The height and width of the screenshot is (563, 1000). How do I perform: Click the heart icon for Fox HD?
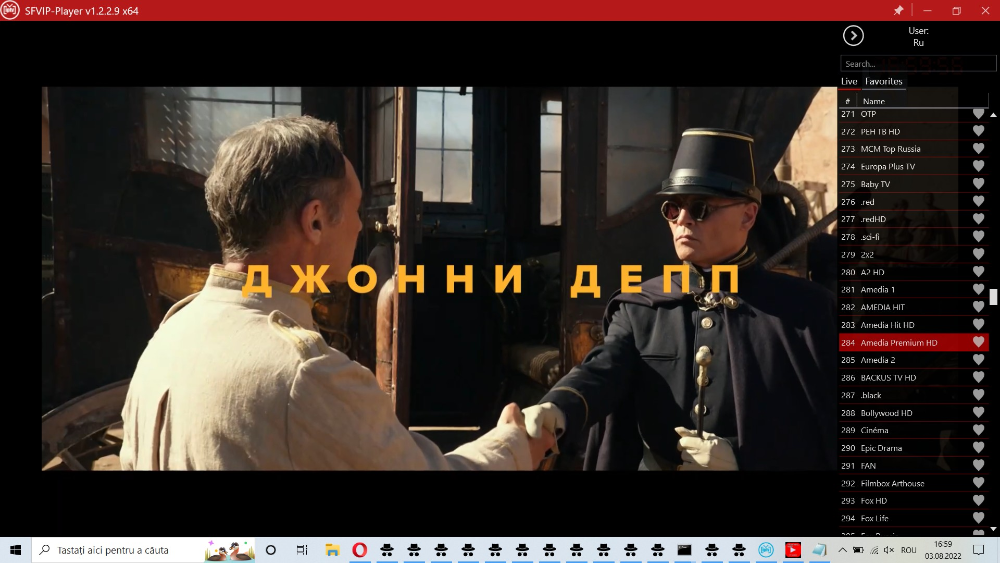click(x=978, y=501)
